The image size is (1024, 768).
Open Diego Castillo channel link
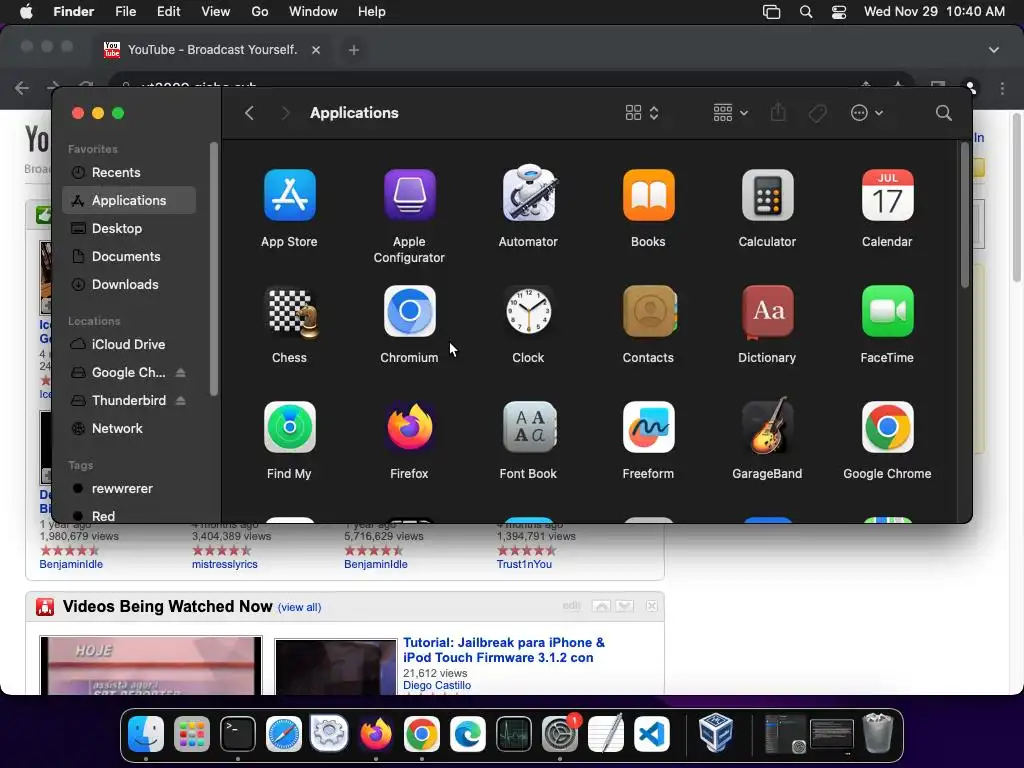(437, 685)
